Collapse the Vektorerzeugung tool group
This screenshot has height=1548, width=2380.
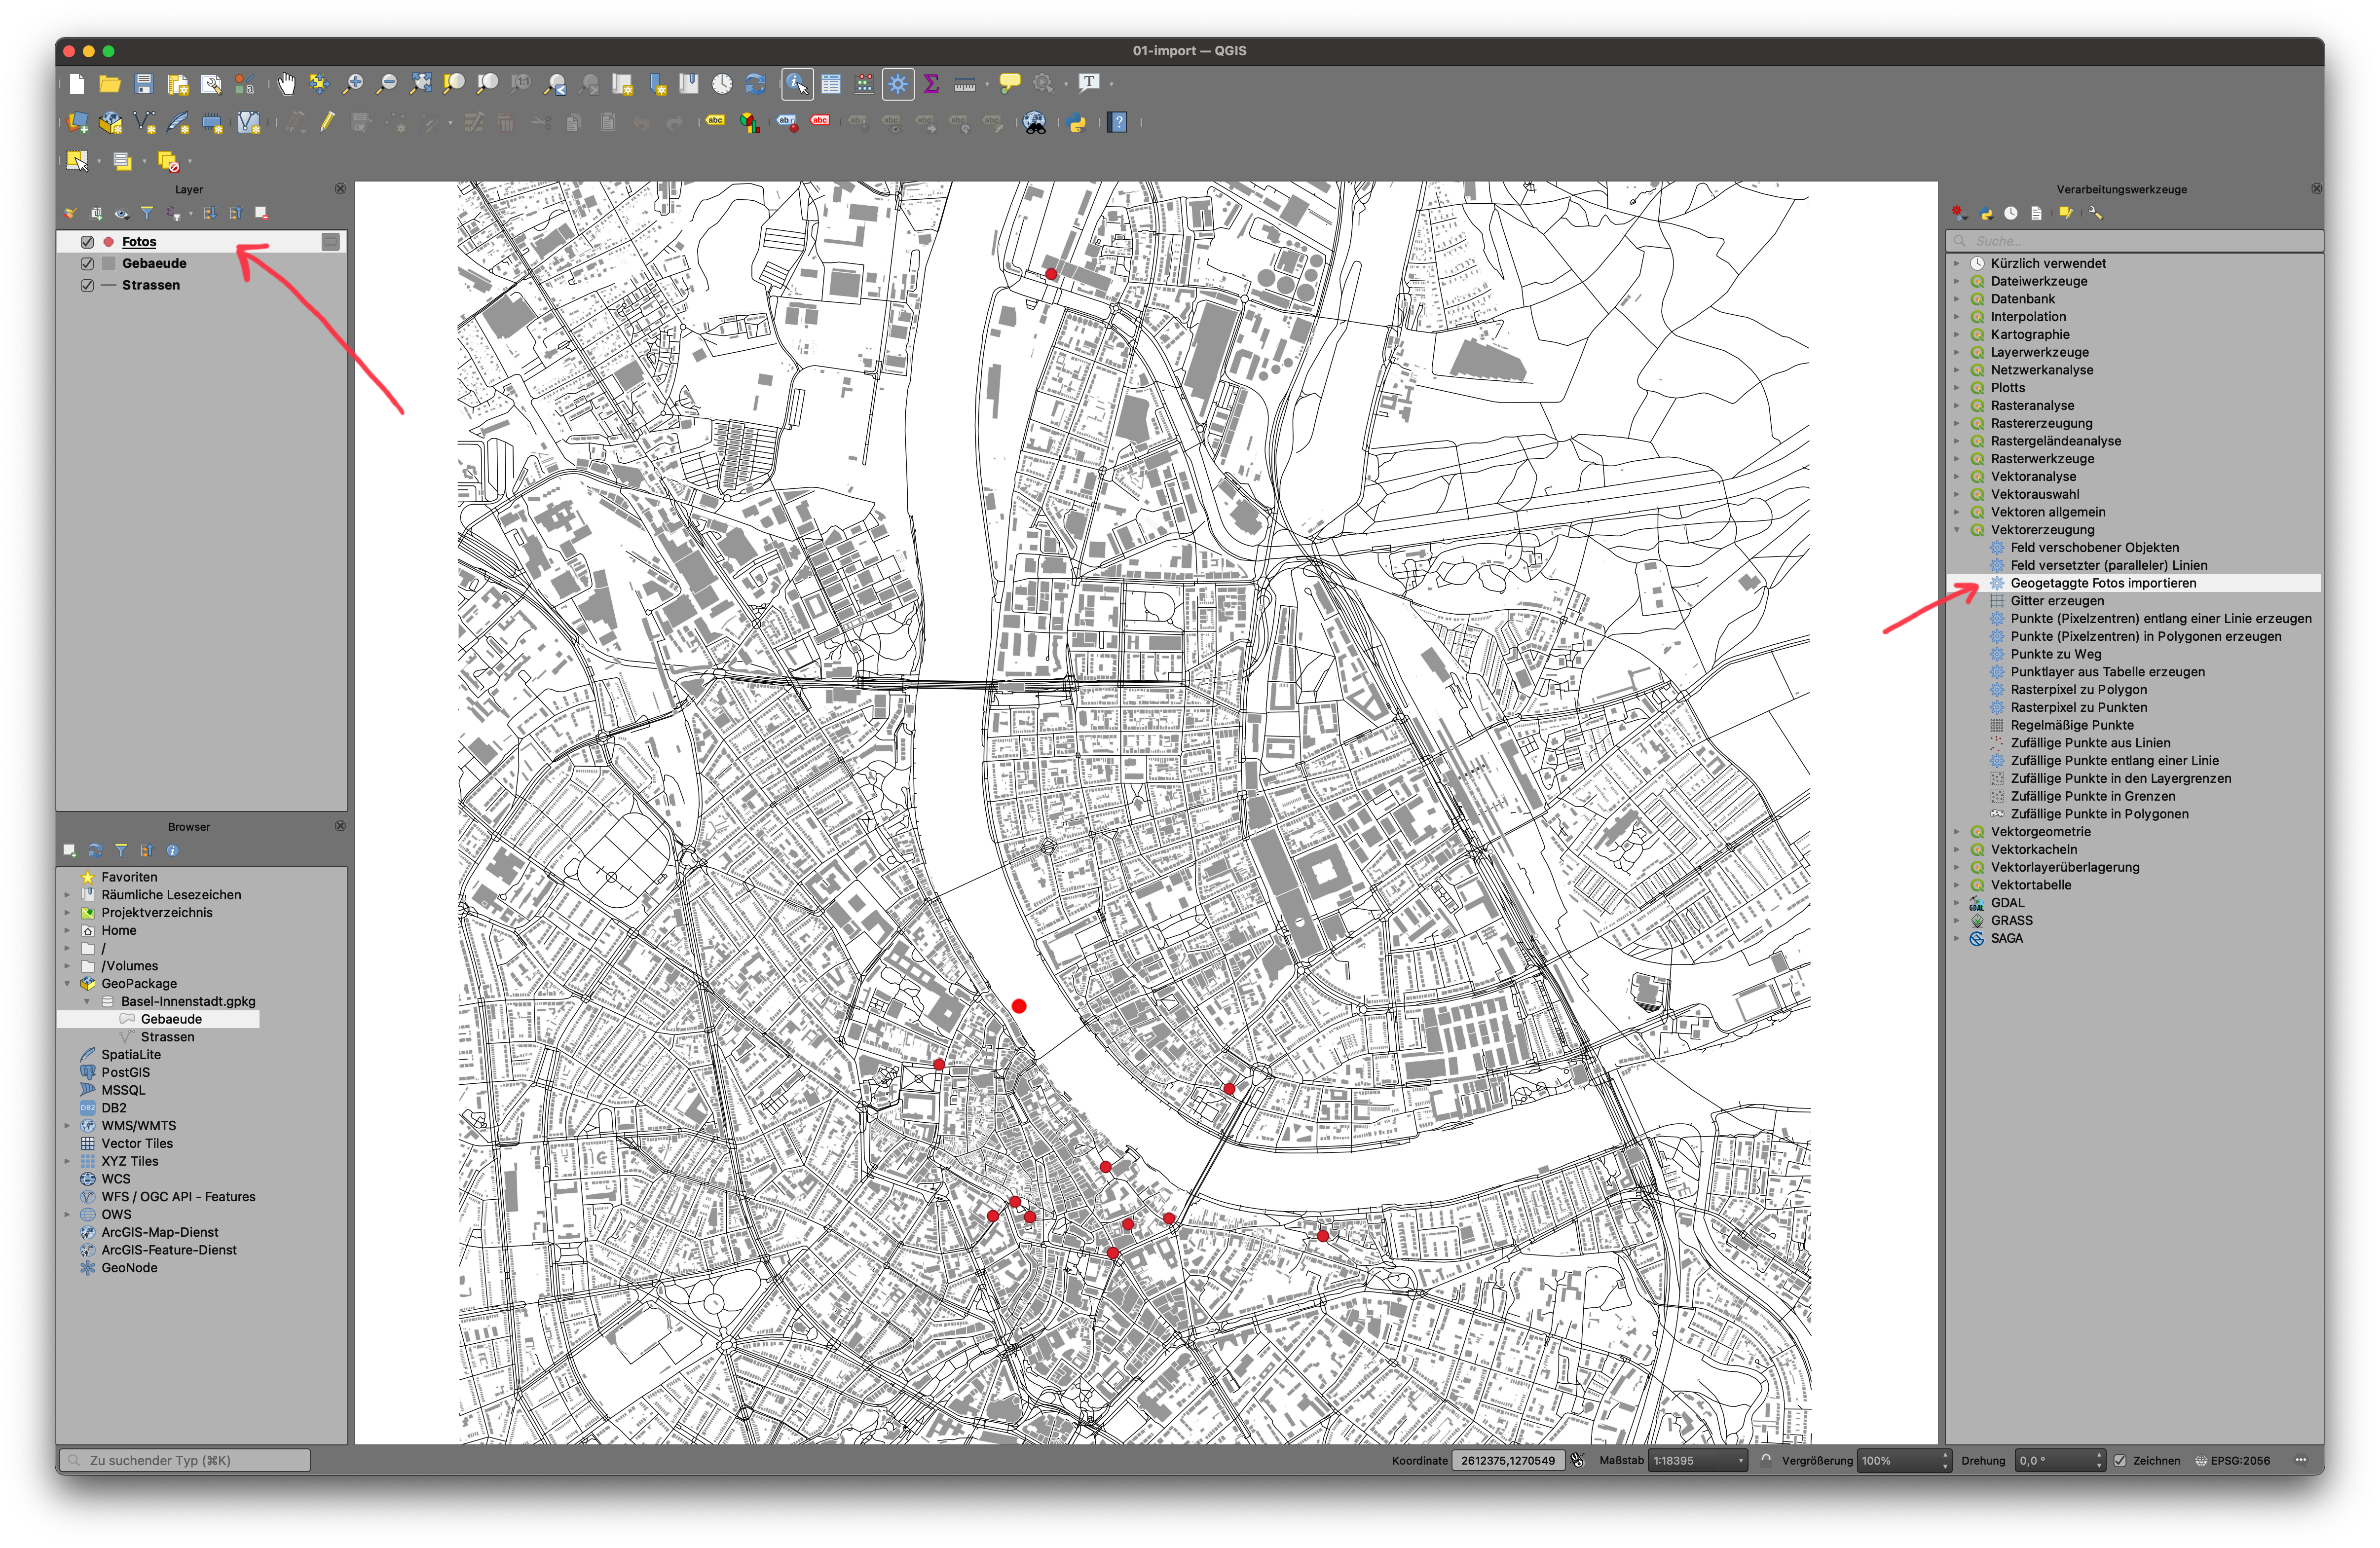coord(1957,530)
